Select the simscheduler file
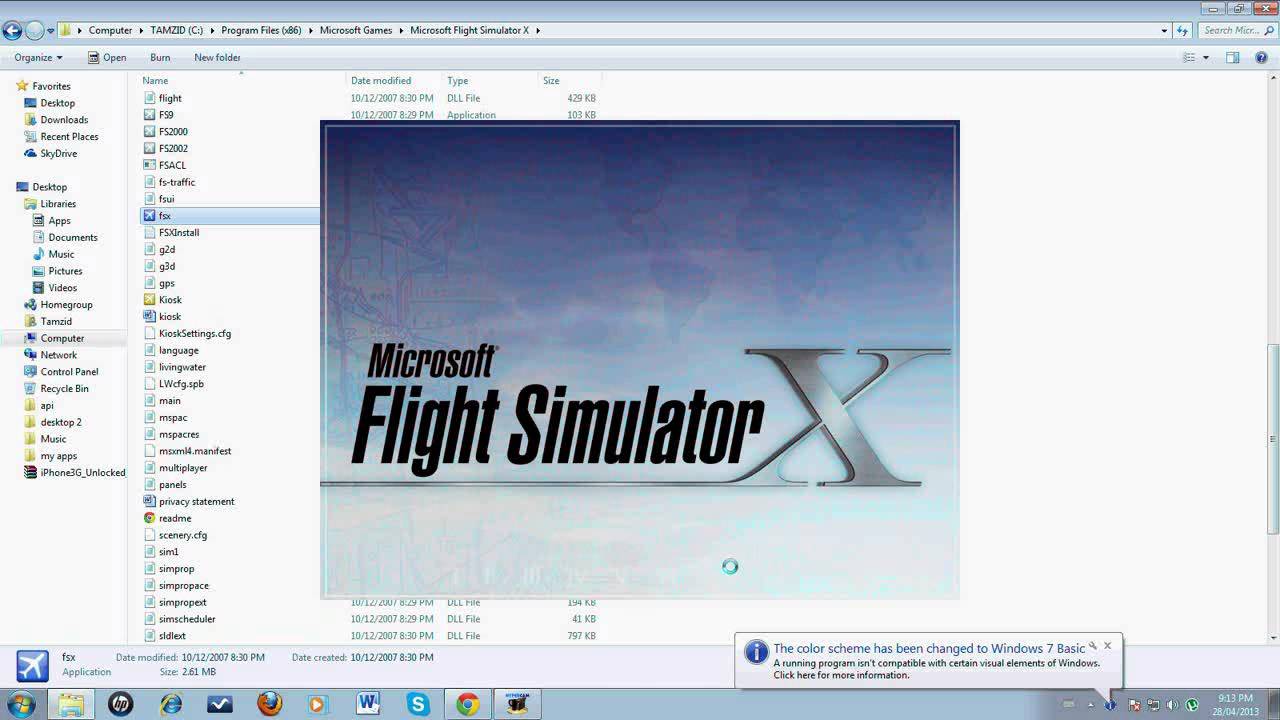Screen dimensions: 1280x720 click(187, 619)
